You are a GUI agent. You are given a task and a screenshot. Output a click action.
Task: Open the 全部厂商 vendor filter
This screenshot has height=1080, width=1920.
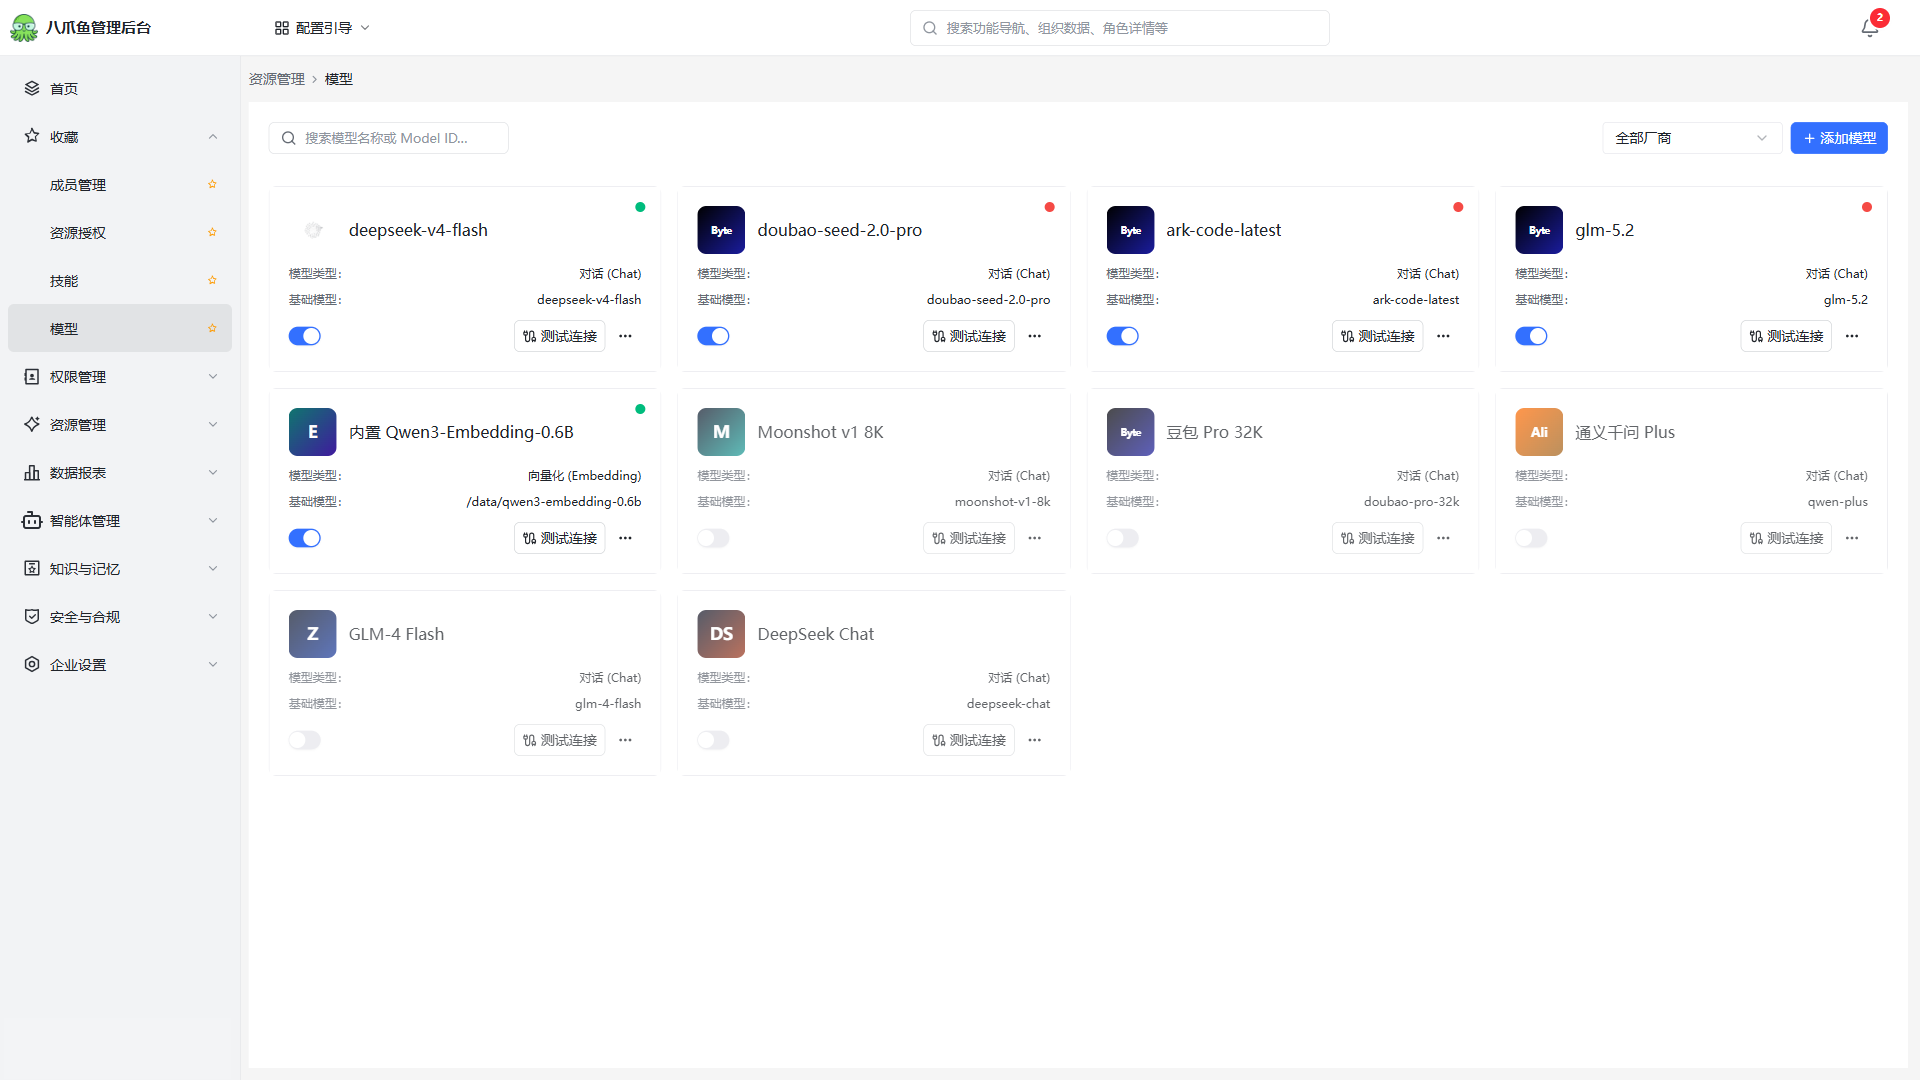(1692, 138)
